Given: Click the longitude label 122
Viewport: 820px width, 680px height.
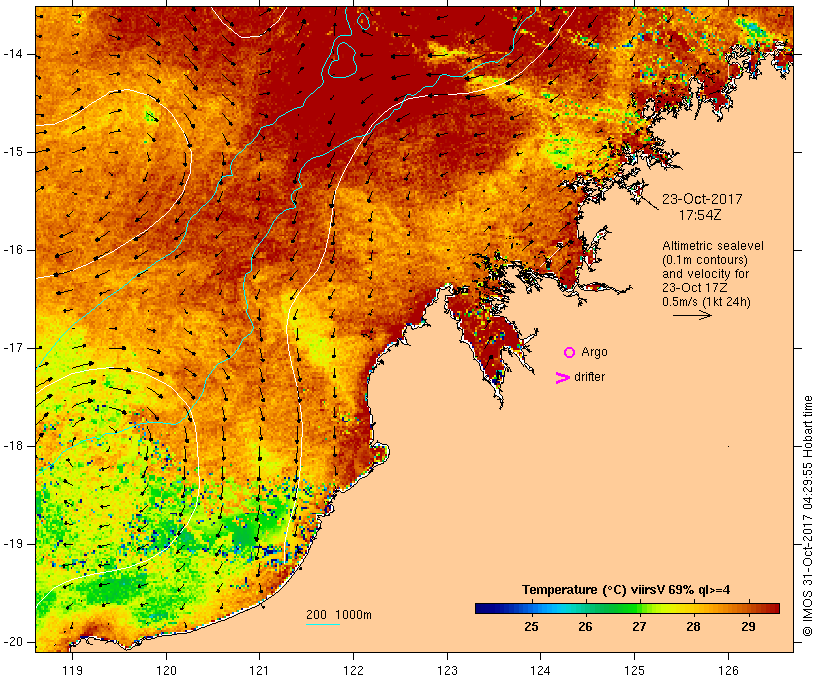Looking at the screenshot, I should coord(354,670).
